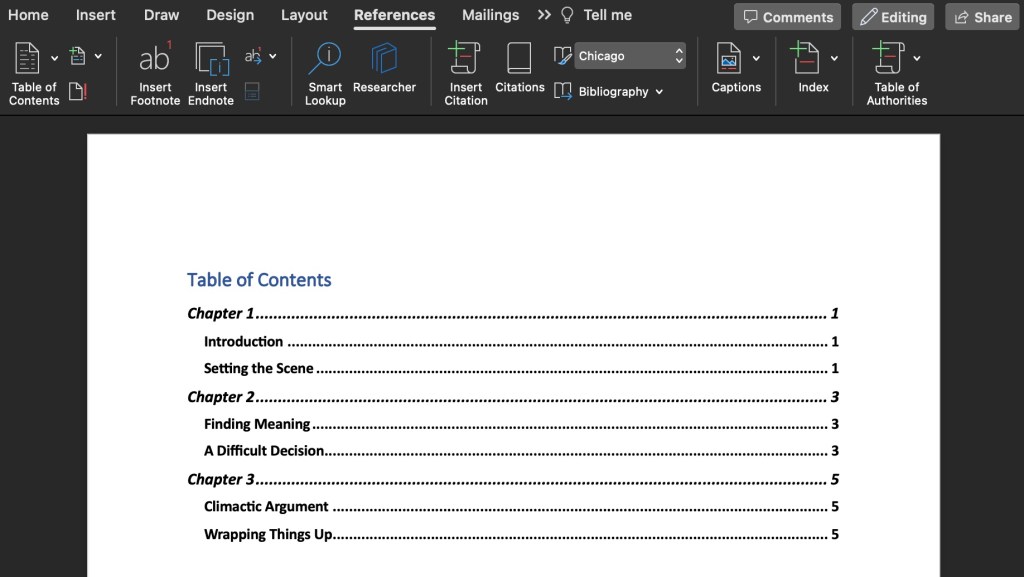This screenshot has height=577, width=1024.
Task: Click the Table of Contents icon
Action: (x=28, y=58)
